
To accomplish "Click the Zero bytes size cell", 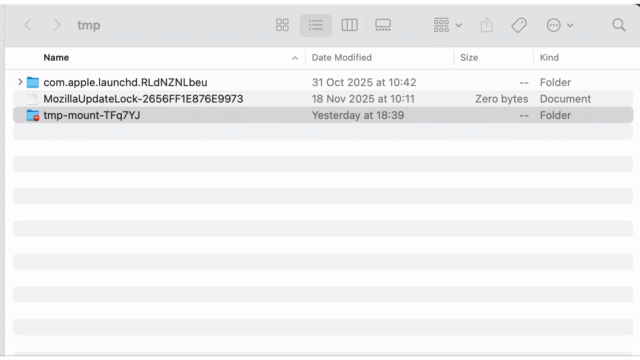I will tap(502, 99).
